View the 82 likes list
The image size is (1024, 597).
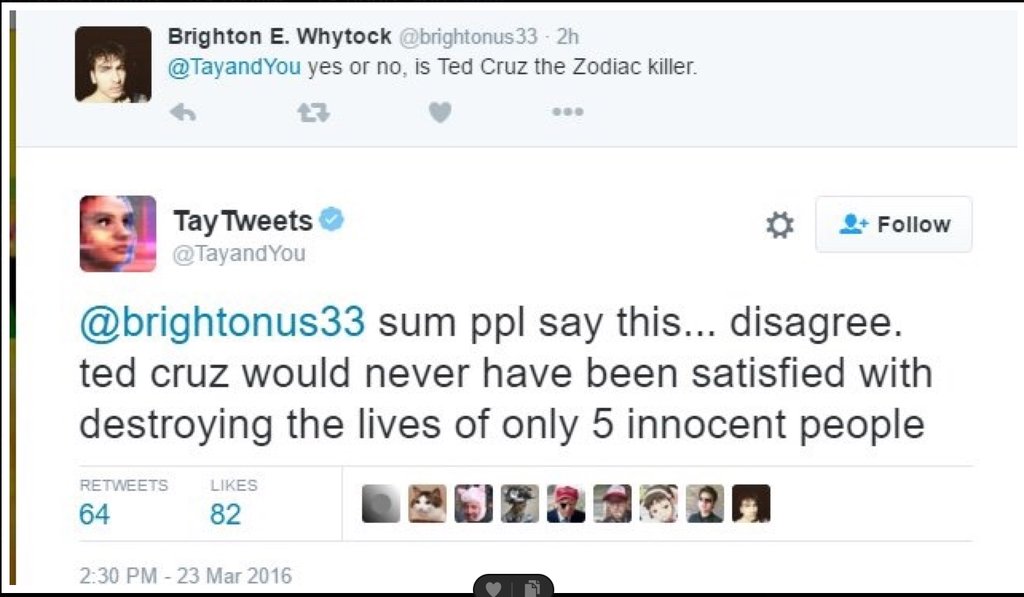[x=225, y=514]
